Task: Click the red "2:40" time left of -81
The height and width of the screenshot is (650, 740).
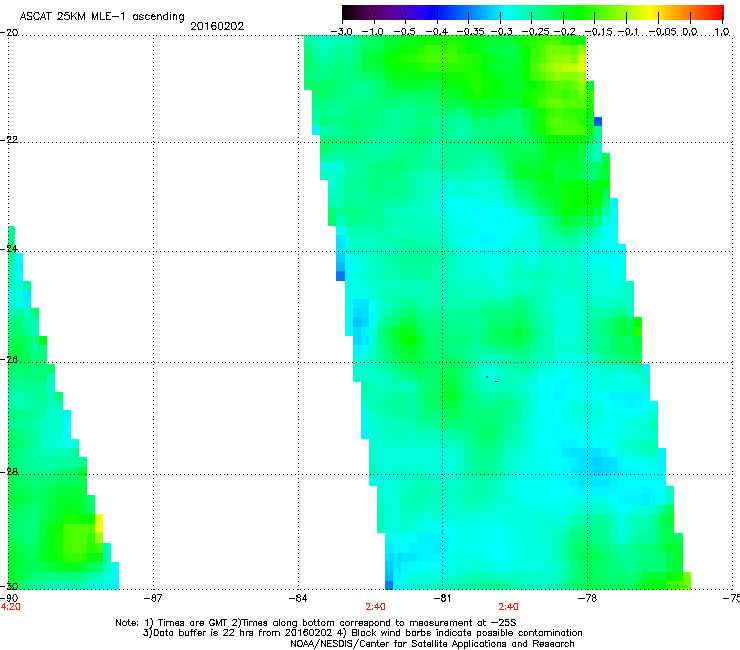Action: click(x=376, y=607)
